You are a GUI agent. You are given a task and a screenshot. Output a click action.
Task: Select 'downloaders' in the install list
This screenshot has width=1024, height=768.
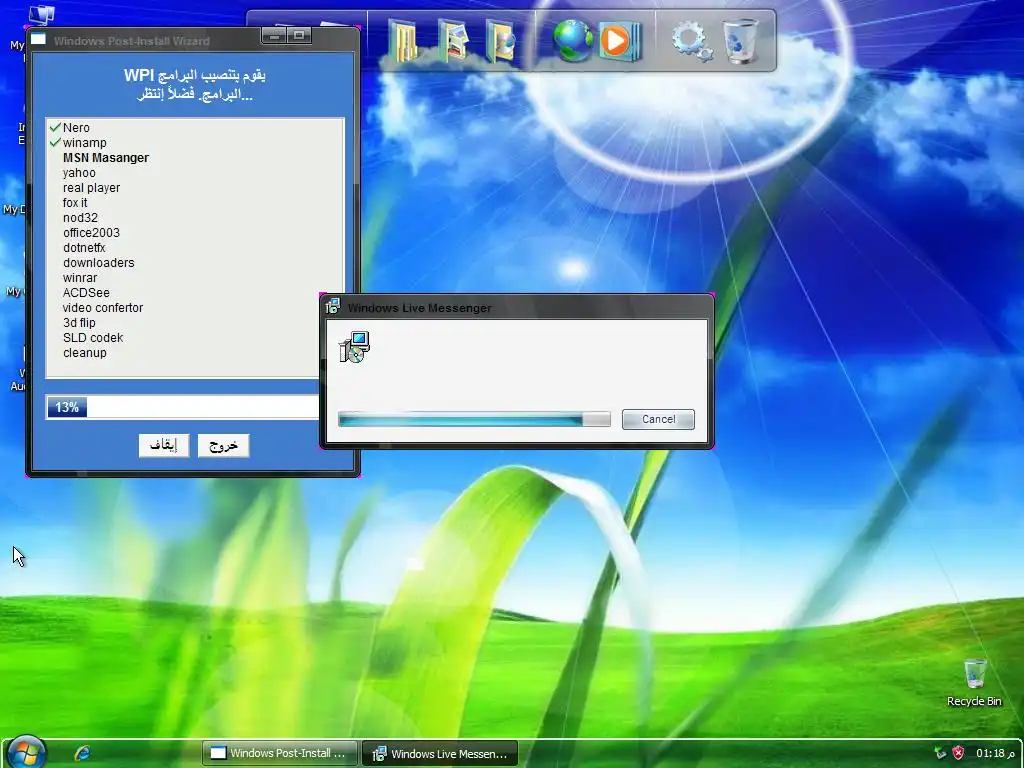pyautogui.click(x=99, y=263)
